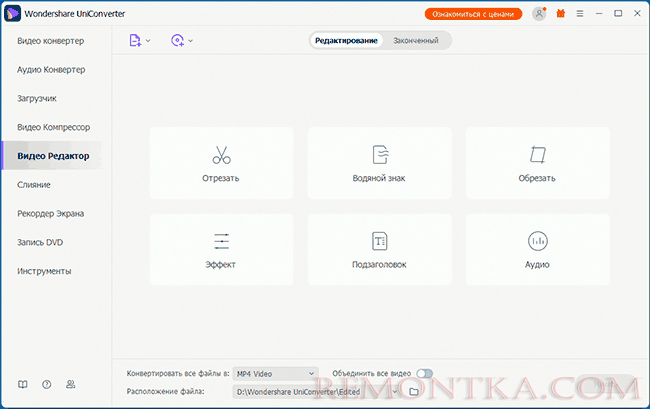This screenshot has width=650, height=409.
Task: Minimize the UniConverter window
Action: pyautogui.click(x=599, y=14)
